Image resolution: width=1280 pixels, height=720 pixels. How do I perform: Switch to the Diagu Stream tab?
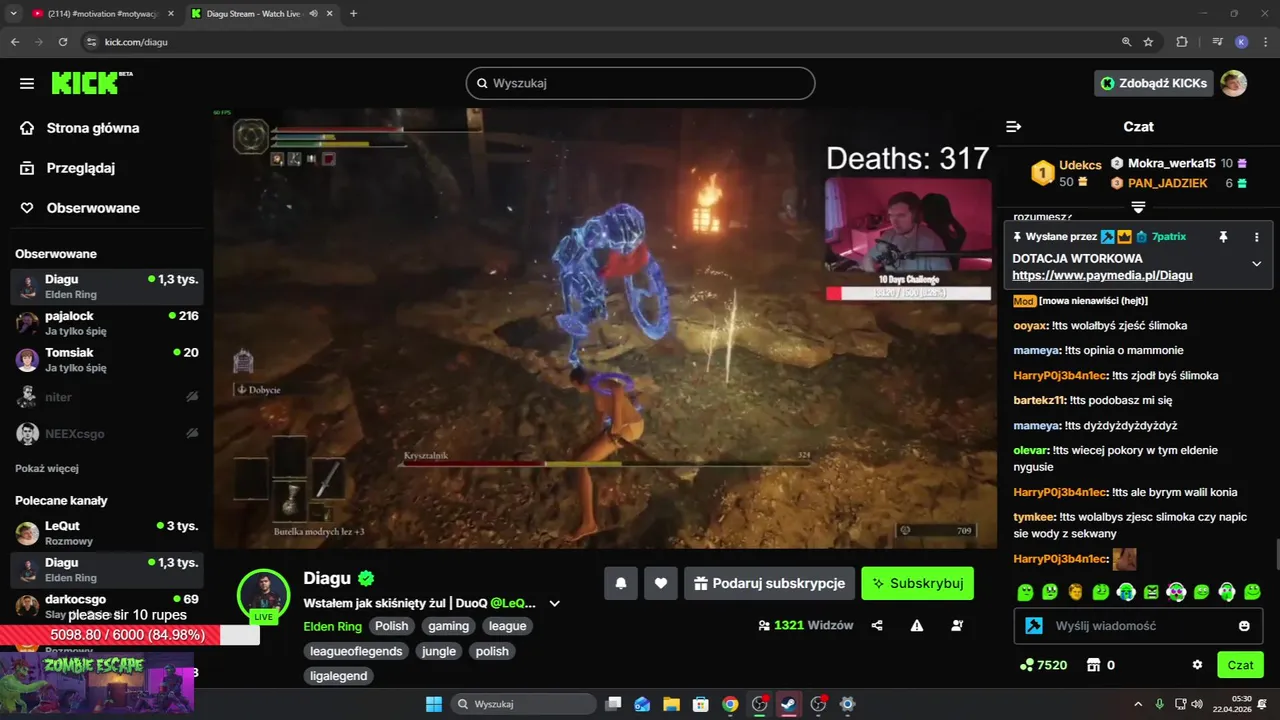coord(260,14)
